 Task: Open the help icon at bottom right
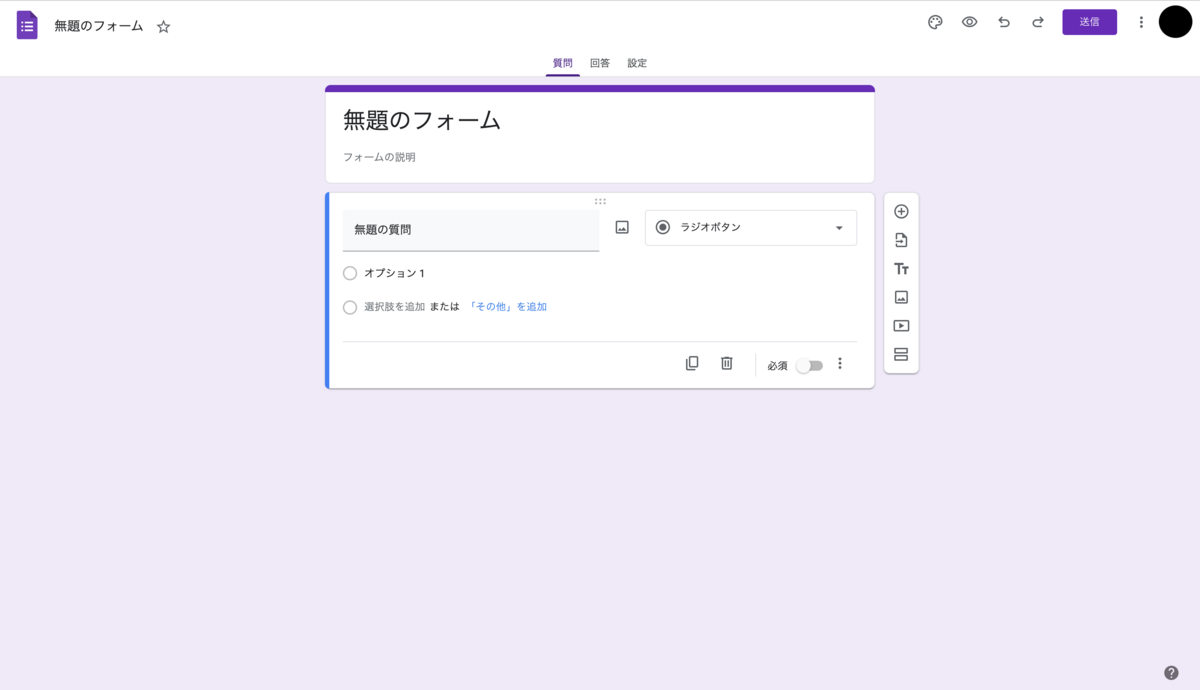(x=1171, y=673)
